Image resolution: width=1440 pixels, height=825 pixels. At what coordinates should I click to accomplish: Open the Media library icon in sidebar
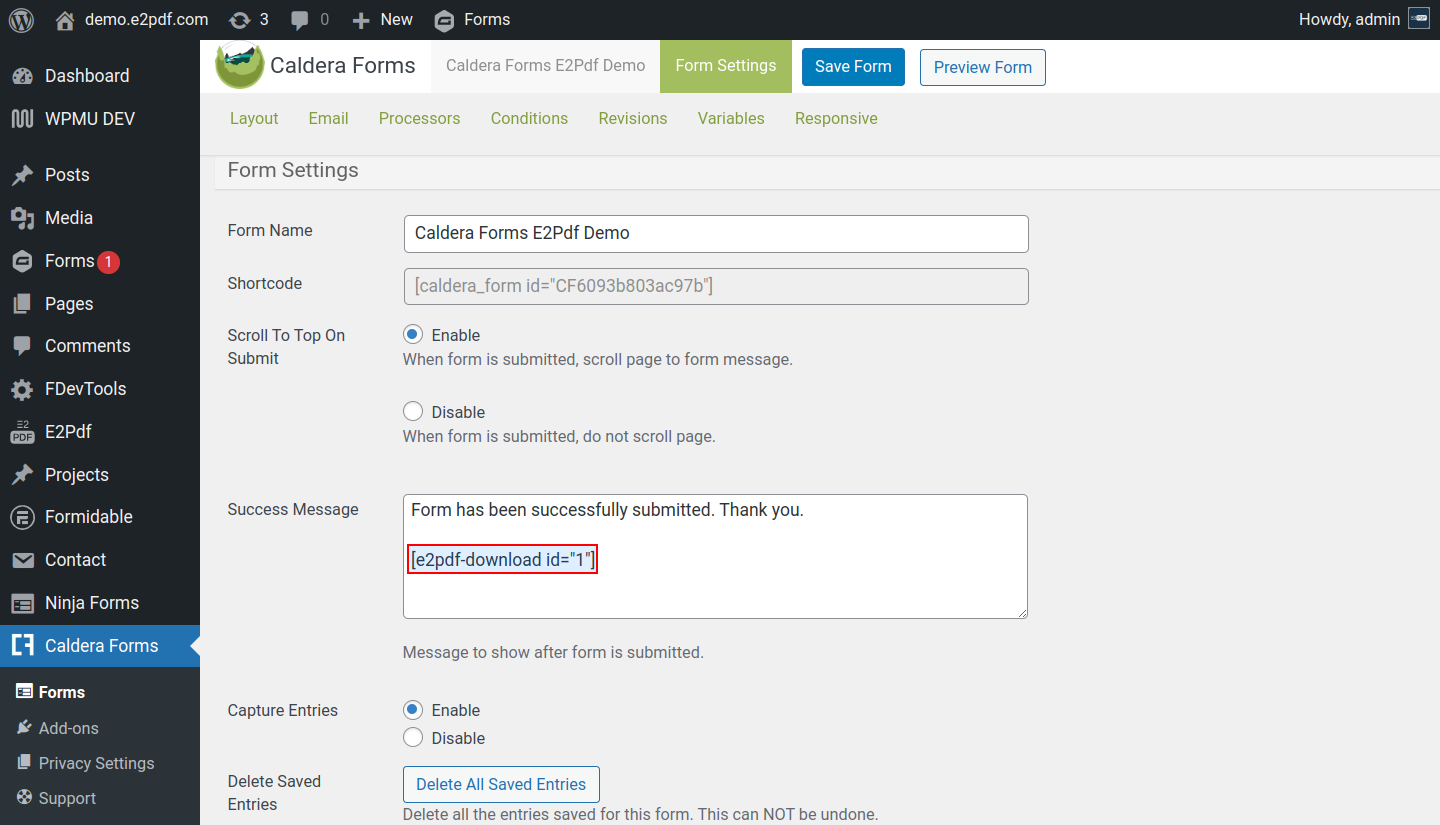(x=22, y=218)
